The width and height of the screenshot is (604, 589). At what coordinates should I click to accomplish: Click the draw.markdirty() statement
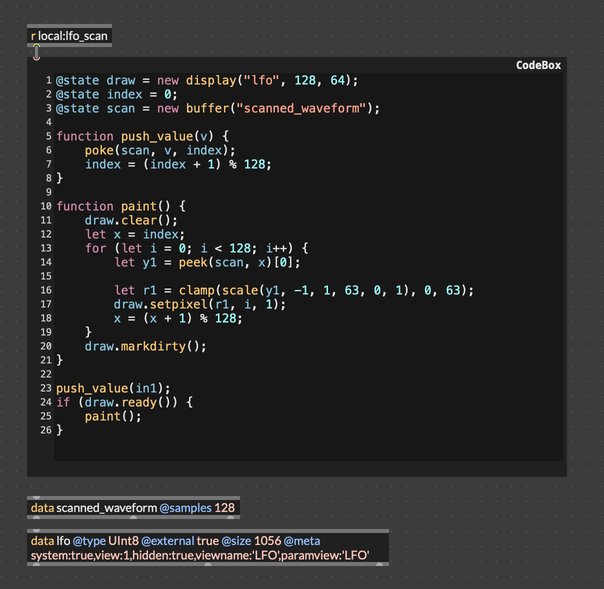coord(145,346)
